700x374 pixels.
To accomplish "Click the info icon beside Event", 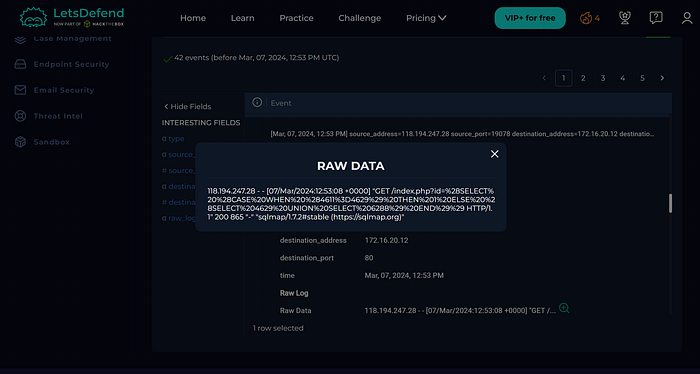I will click(257, 102).
